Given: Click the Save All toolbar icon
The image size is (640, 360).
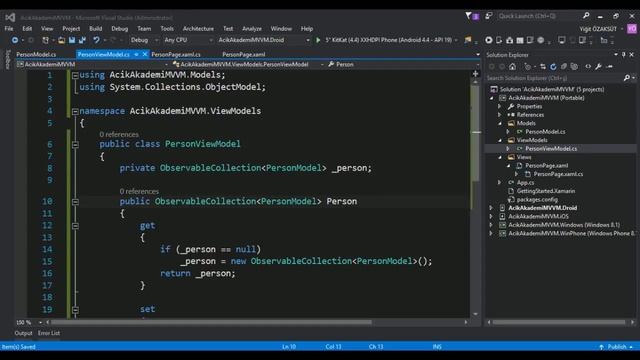Looking at the screenshot, I should (82, 40).
